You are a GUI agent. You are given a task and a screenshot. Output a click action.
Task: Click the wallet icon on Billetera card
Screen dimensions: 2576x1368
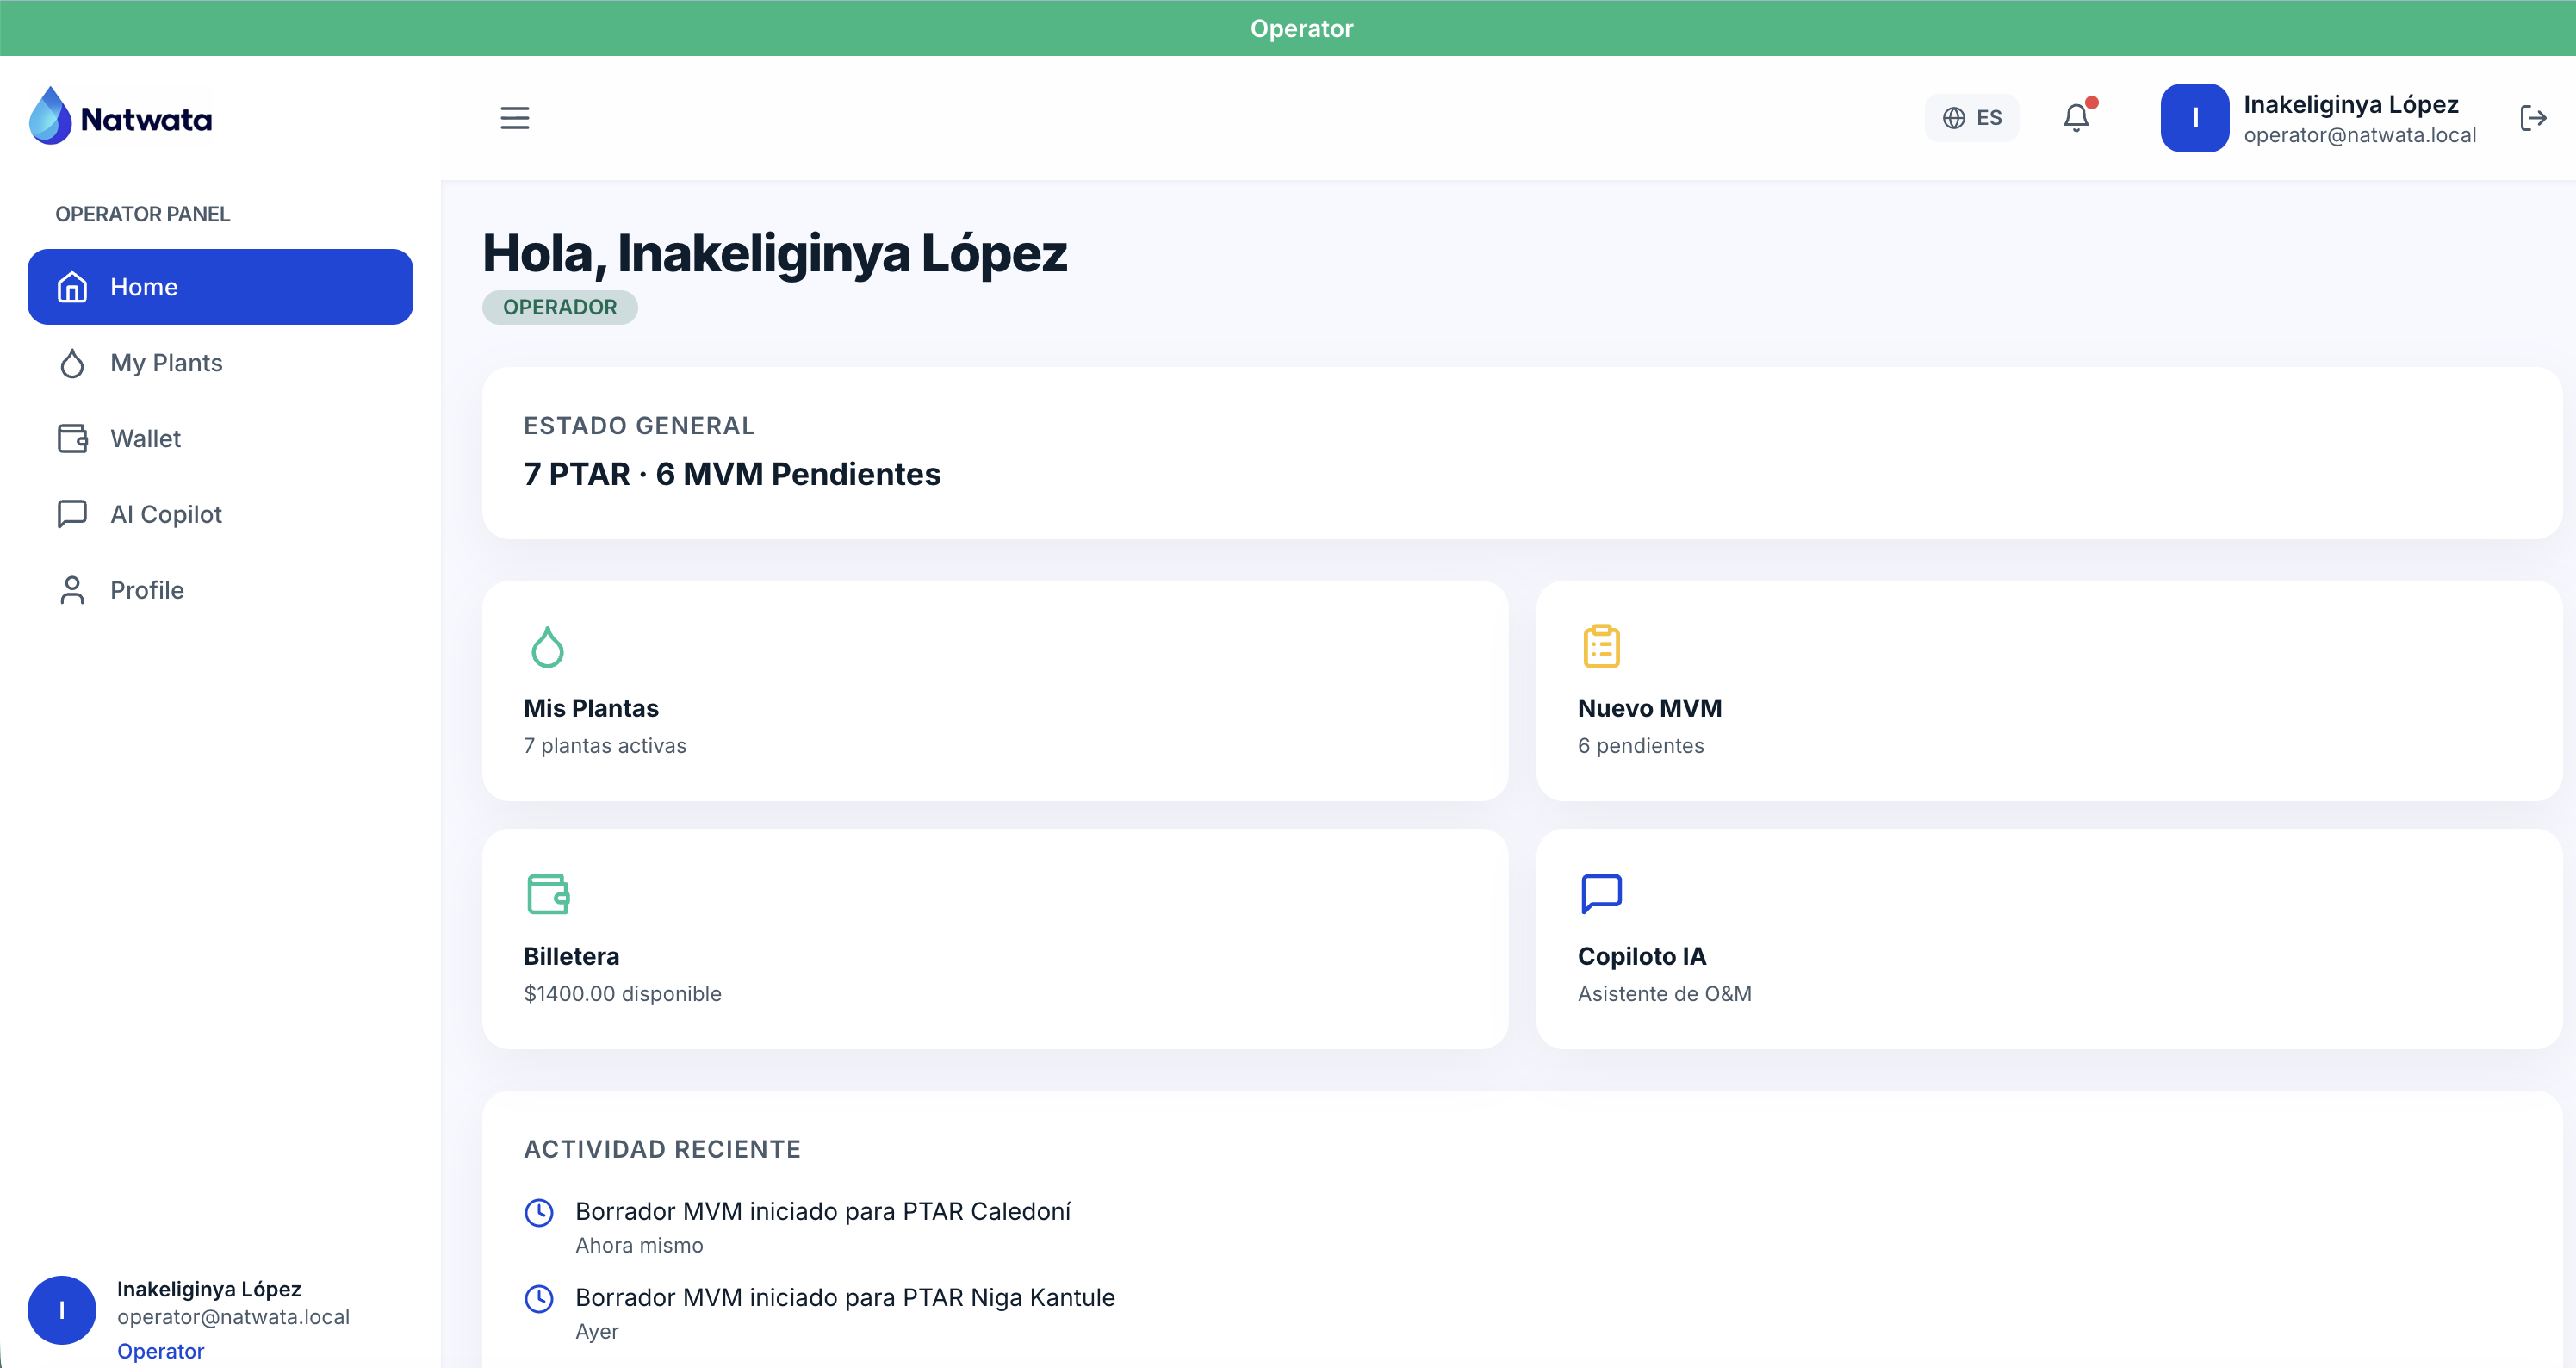[548, 893]
